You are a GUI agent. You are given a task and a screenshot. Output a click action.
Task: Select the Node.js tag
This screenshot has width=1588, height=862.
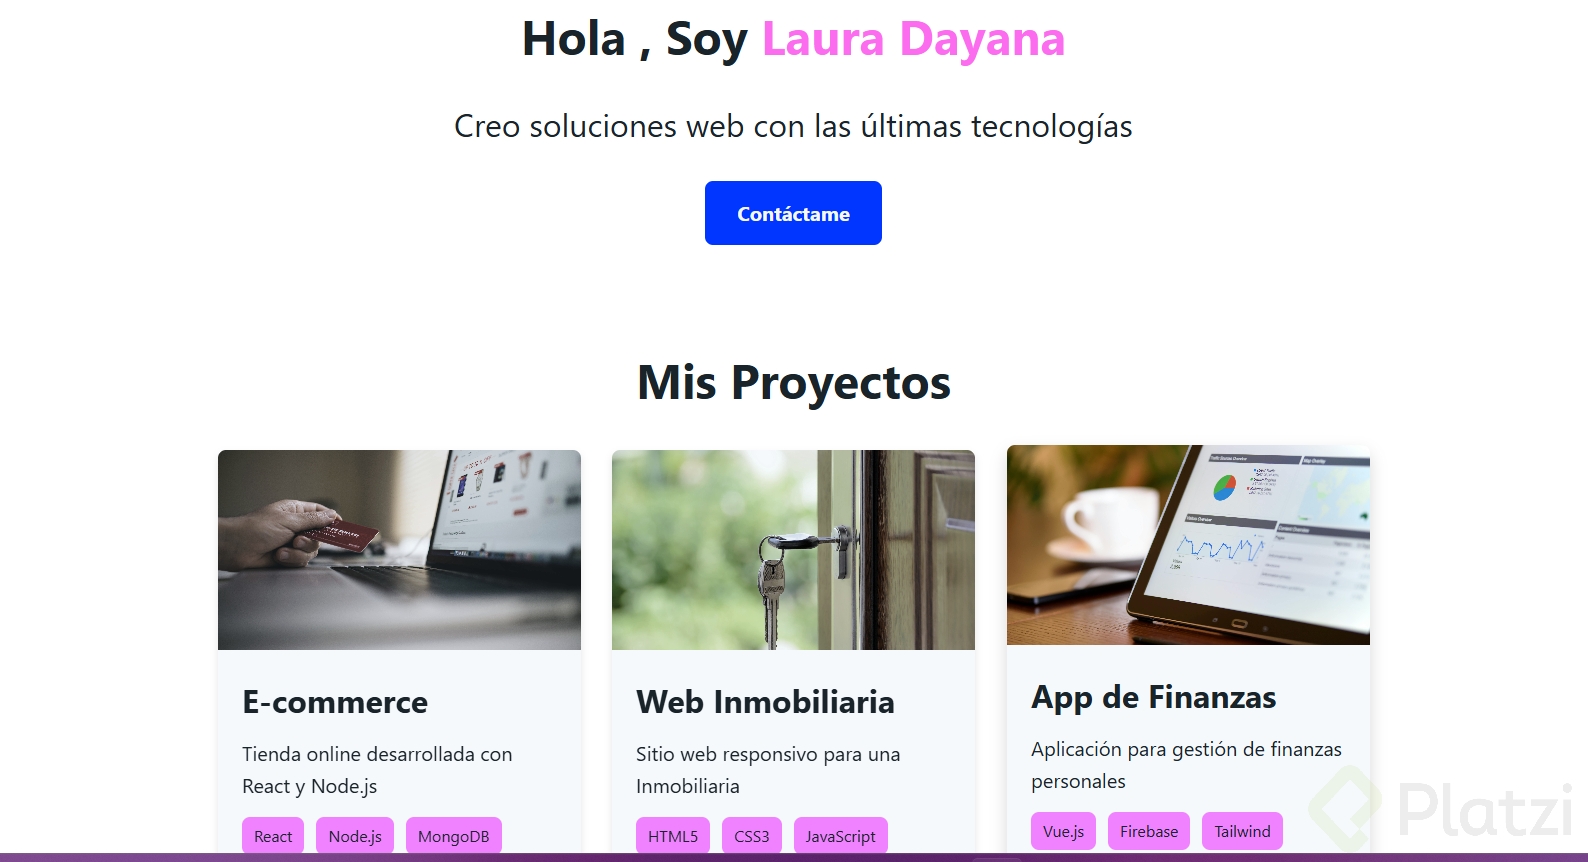point(355,836)
